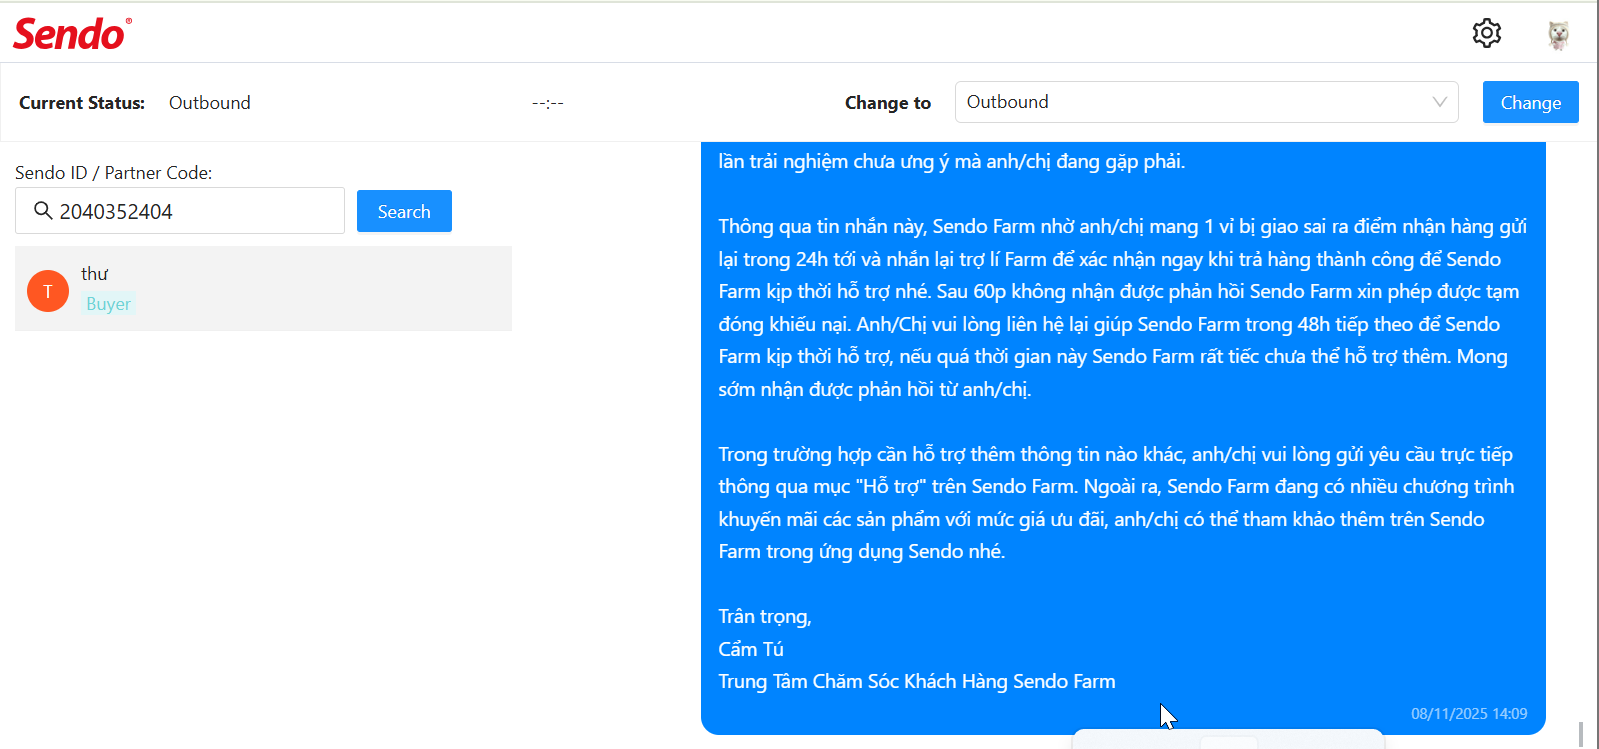Screen dimensions: 1599x749
Task: Focus the Sendo ID / Partner Code field
Action: pyautogui.click(x=180, y=211)
